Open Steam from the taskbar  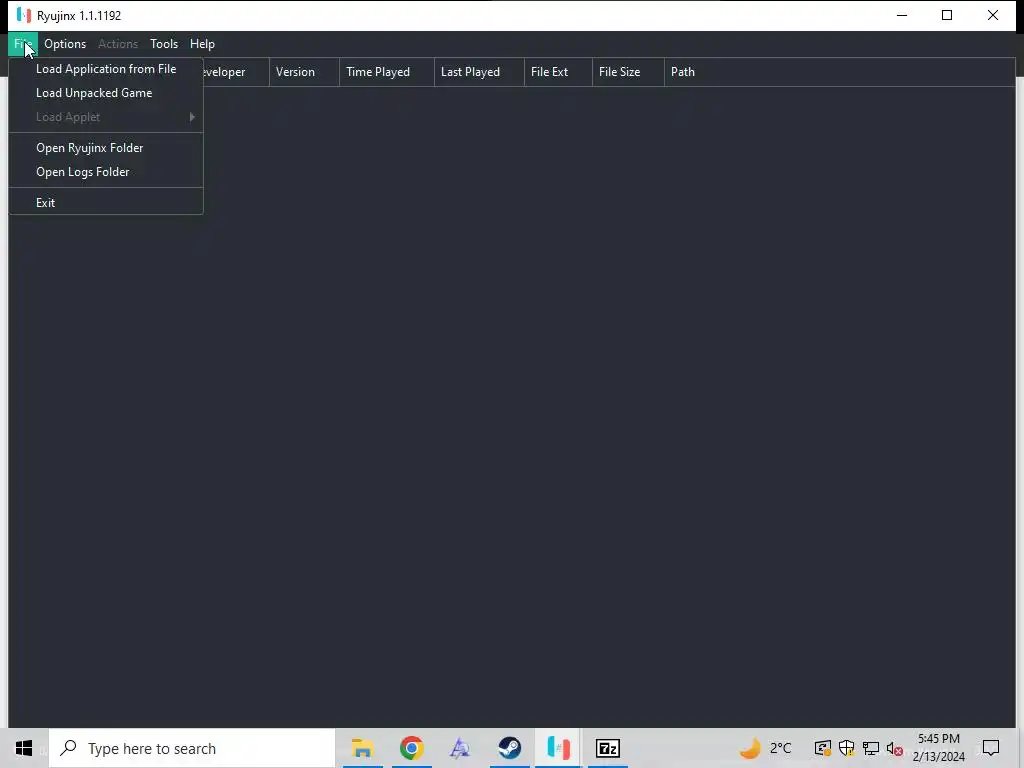coord(509,748)
